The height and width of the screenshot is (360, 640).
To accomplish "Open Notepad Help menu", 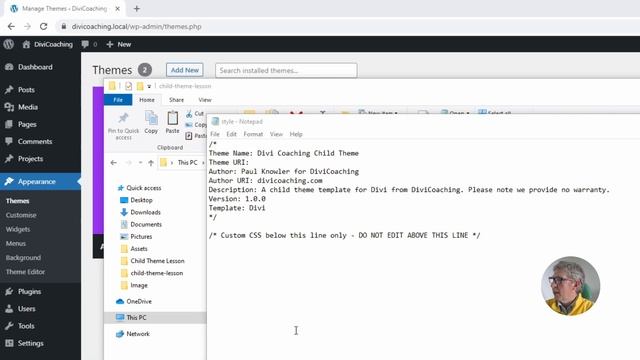I will coord(296,134).
